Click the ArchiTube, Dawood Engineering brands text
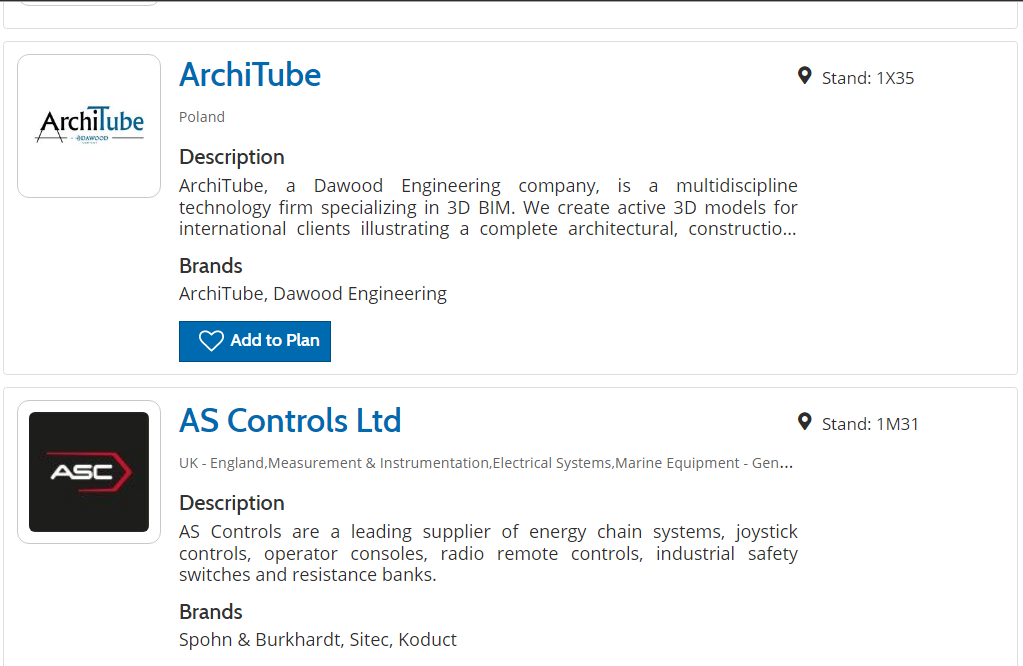1023x666 pixels. click(x=313, y=294)
